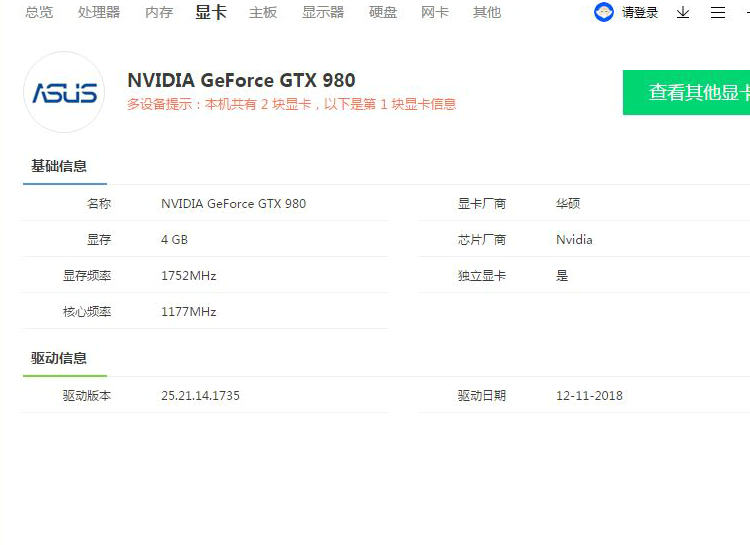Click the red 多设备提示 notice text
Image resolution: width=750 pixels, height=545 pixels.
[x=291, y=104]
